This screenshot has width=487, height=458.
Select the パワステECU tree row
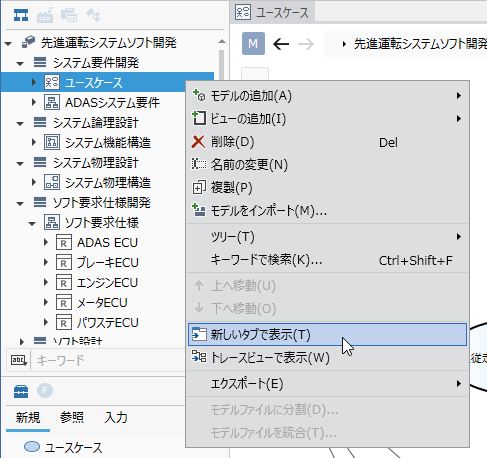[107, 323]
